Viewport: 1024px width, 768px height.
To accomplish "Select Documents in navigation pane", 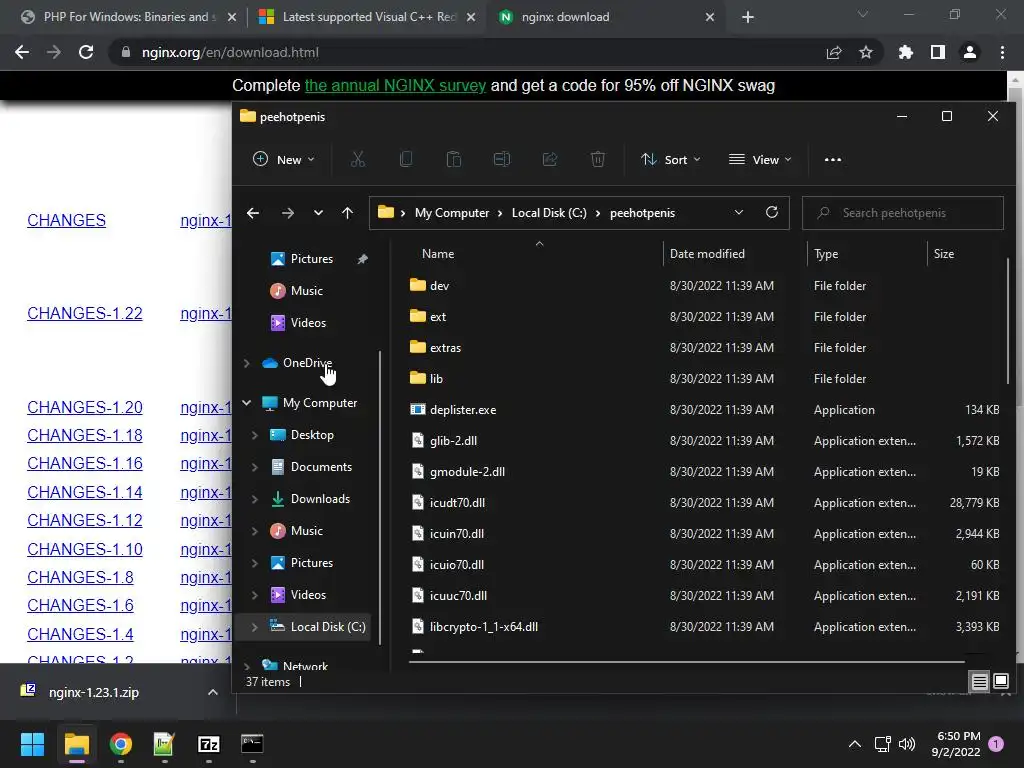I will click(x=321, y=467).
